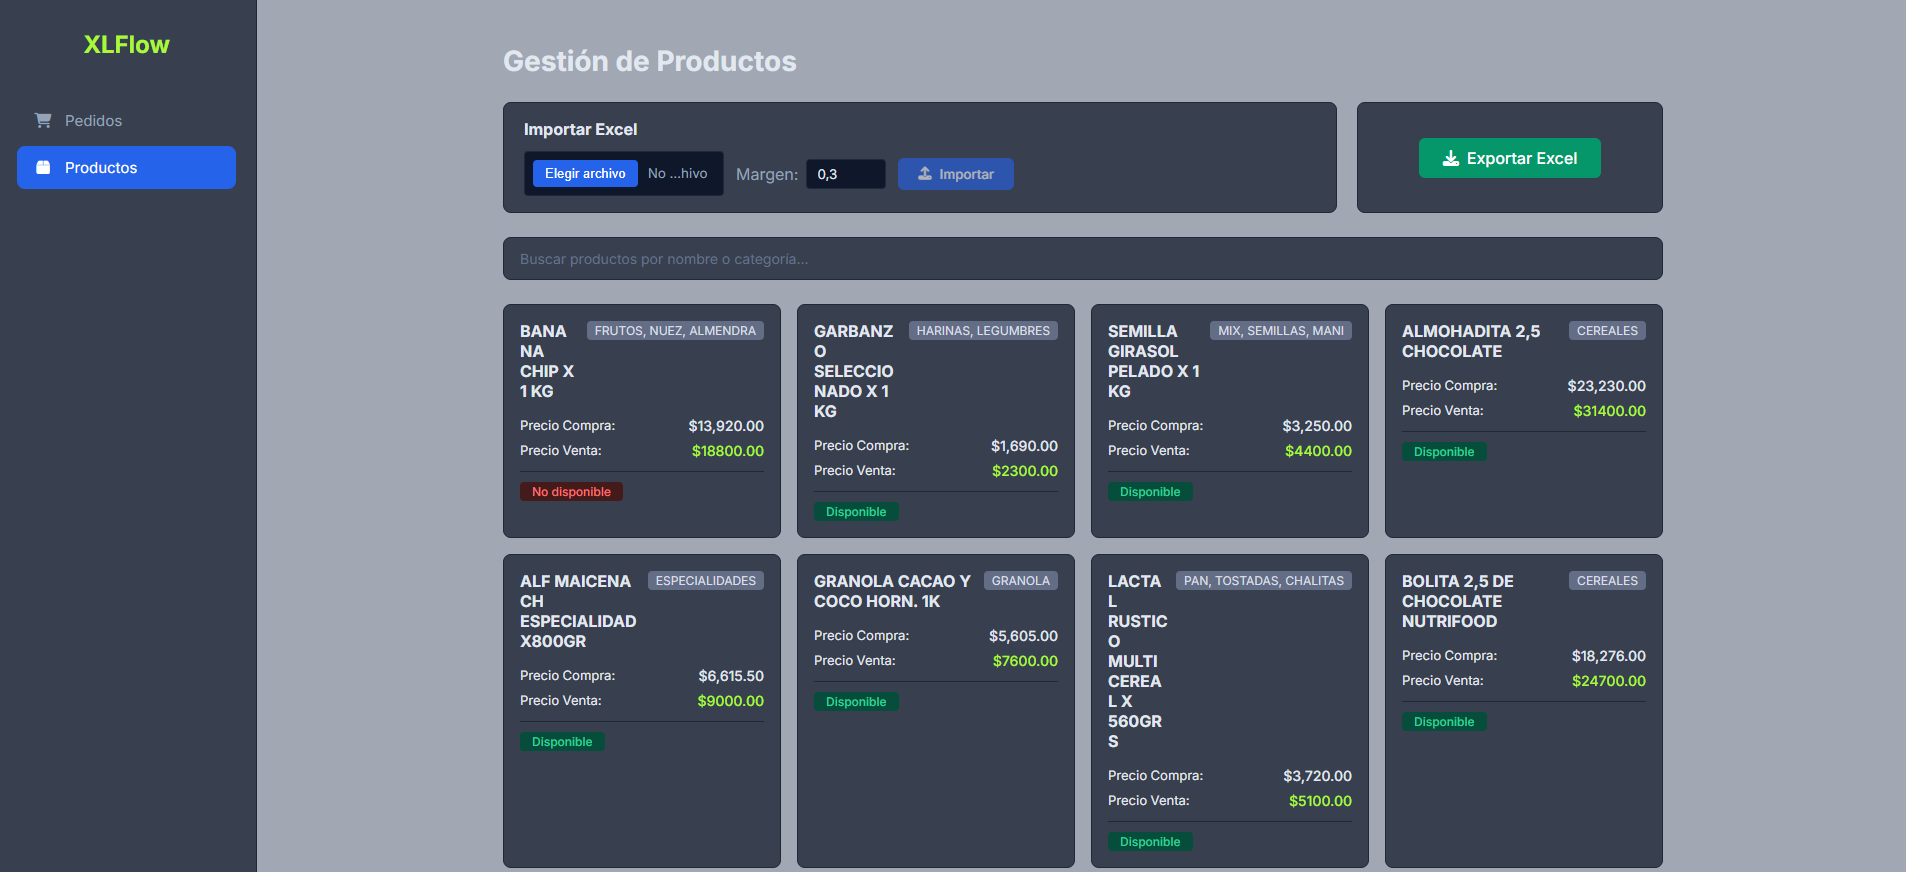The height and width of the screenshot is (872, 1906).
Task: Click GRANOLA CACAO Y COCO HORN. 1K title
Action: tap(892, 591)
